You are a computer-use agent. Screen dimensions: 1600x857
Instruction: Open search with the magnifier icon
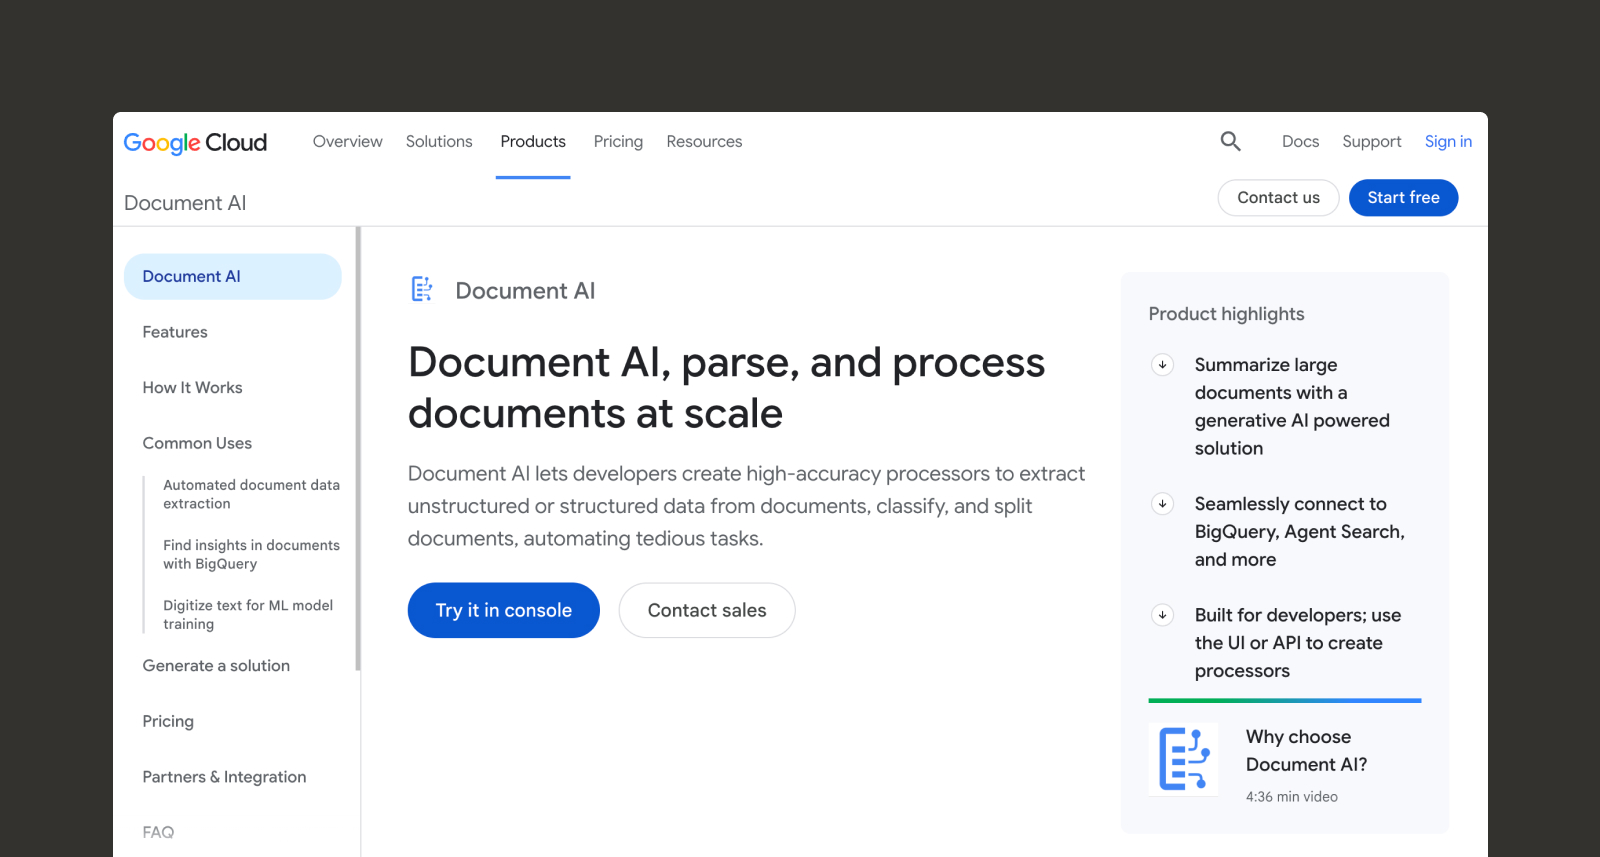click(x=1230, y=141)
